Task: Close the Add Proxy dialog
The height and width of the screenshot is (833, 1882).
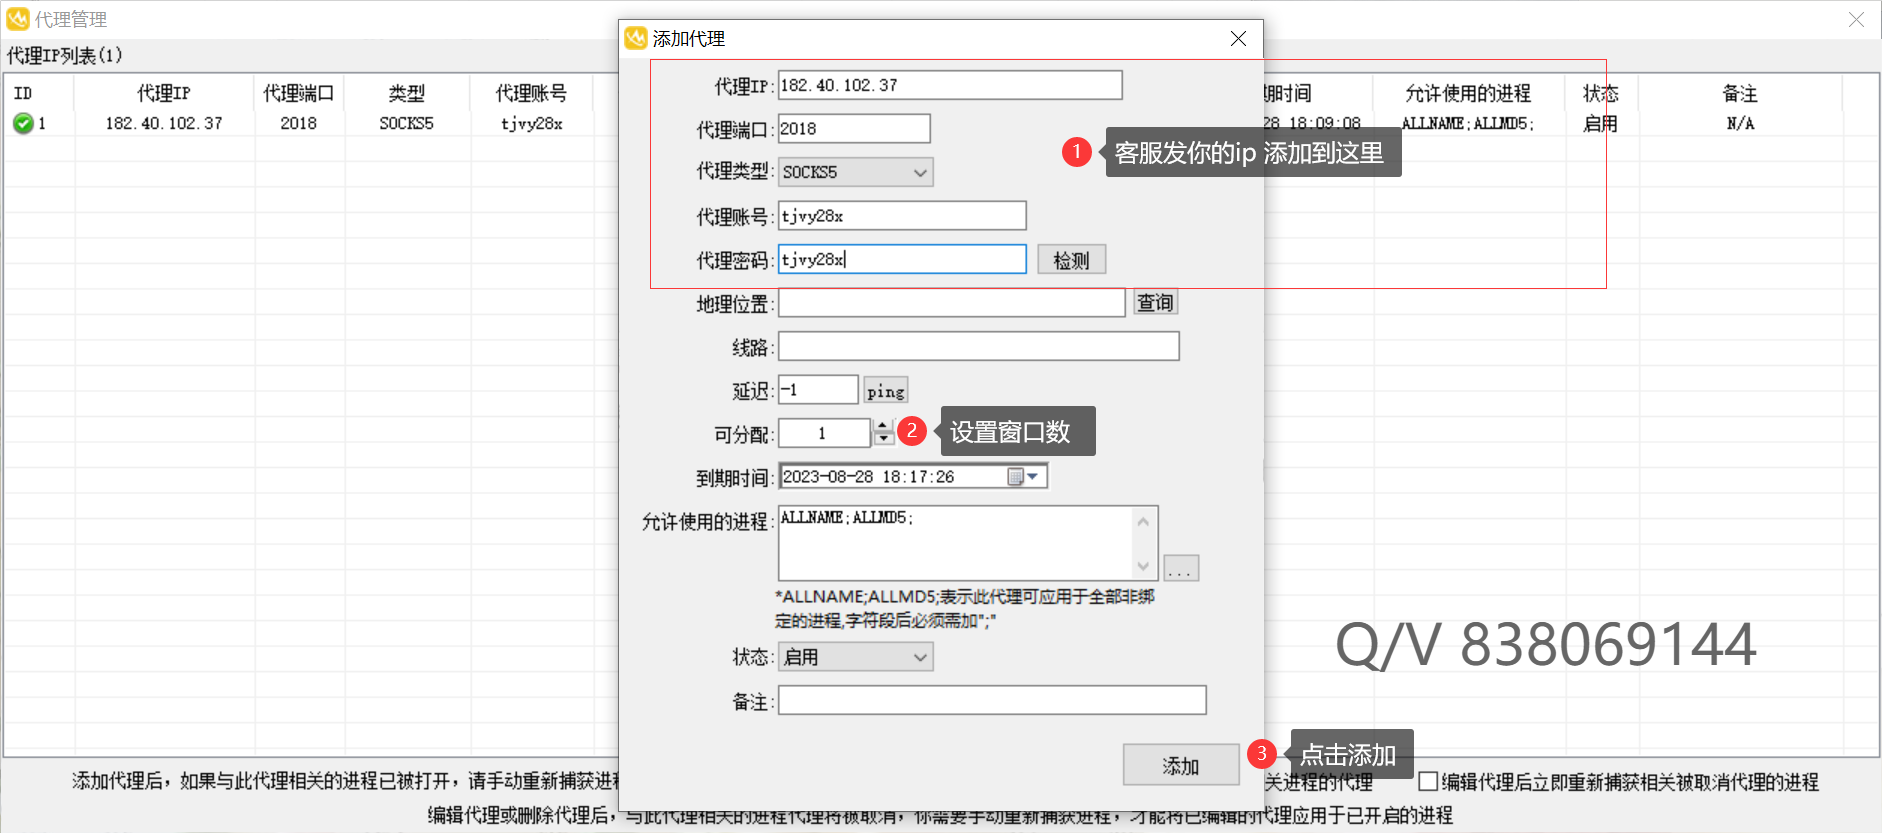Action: coord(1238,39)
